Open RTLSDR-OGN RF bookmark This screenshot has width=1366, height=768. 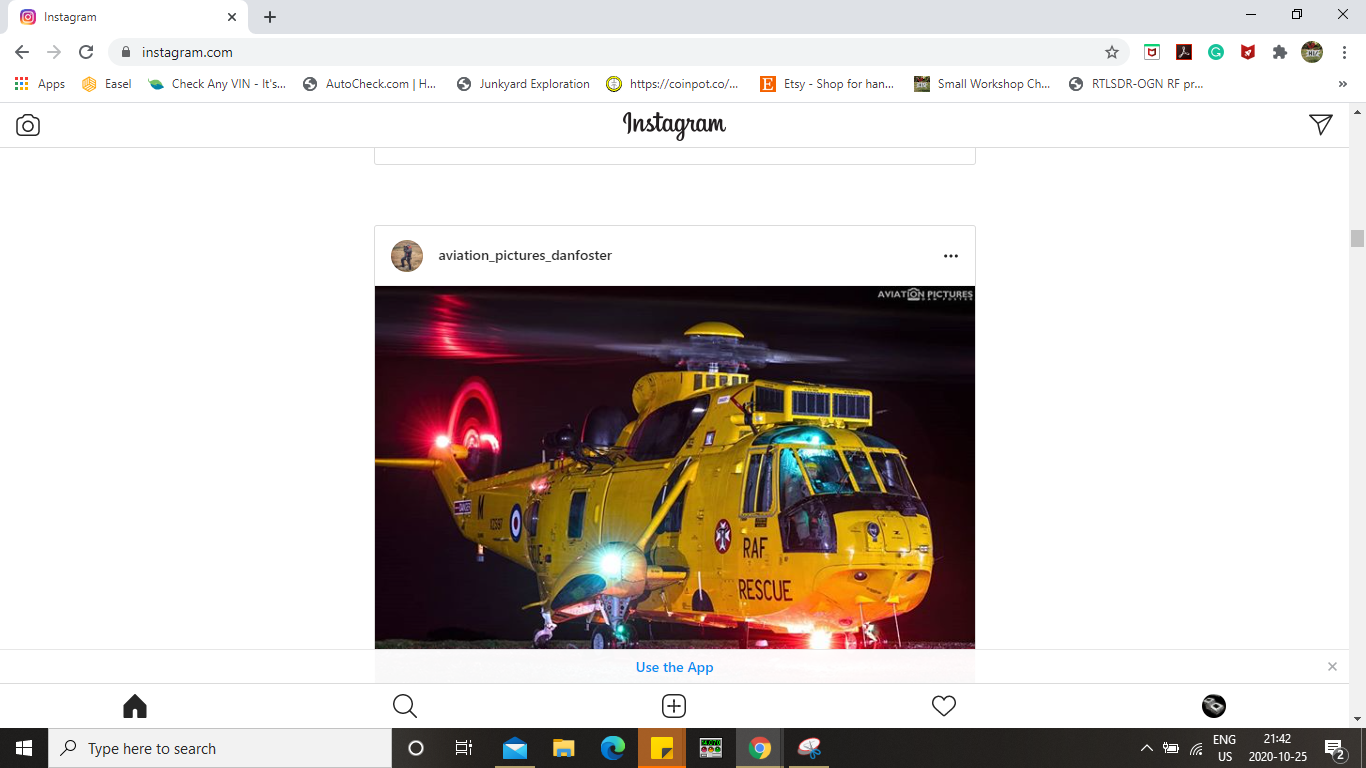click(1136, 84)
